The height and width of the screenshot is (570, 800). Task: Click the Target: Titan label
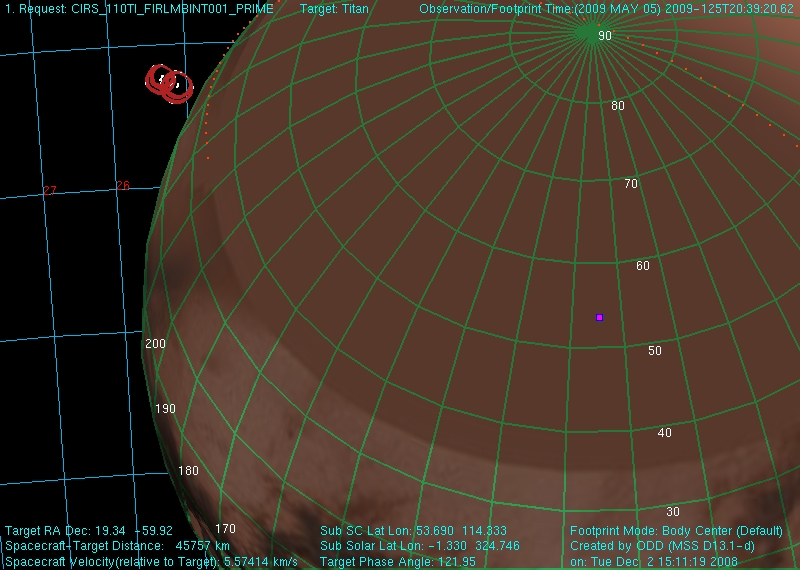334,9
